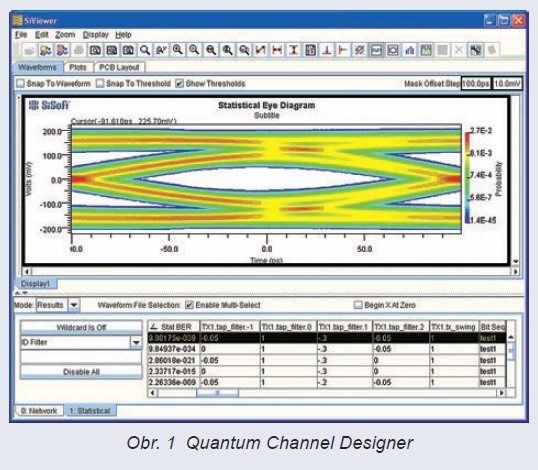The width and height of the screenshot is (538, 470).
Task: Switch to the PCB Layout tab
Action: point(119,67)
